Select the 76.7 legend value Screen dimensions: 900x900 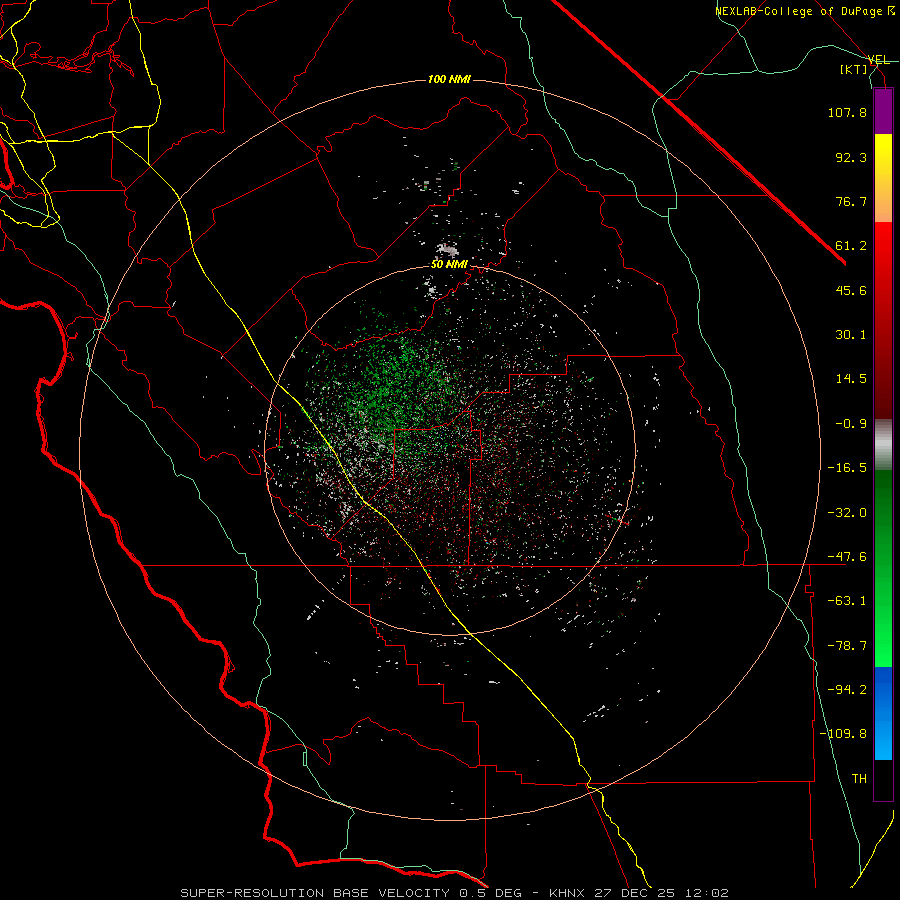coord(851,201)
